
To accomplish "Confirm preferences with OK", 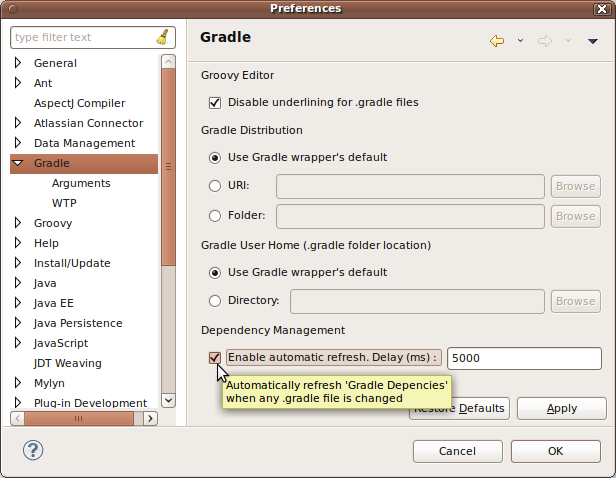I will 556,451.
